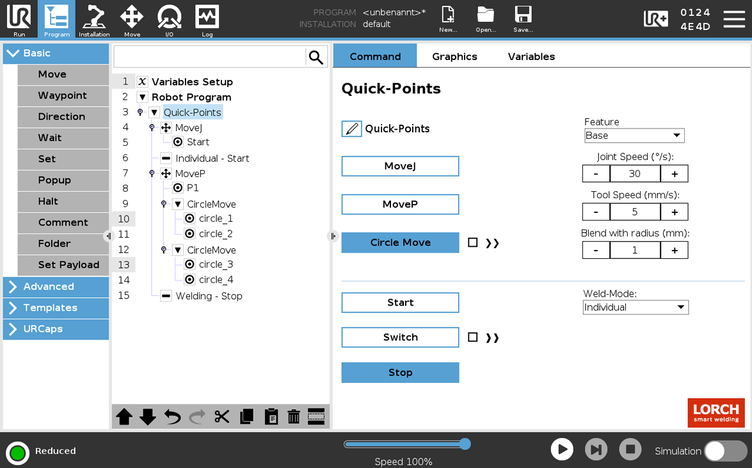Toggle the Simulation switch
The height and width of the screenshot is (468, 752).
pyautogui.click(x=725, y=451)
